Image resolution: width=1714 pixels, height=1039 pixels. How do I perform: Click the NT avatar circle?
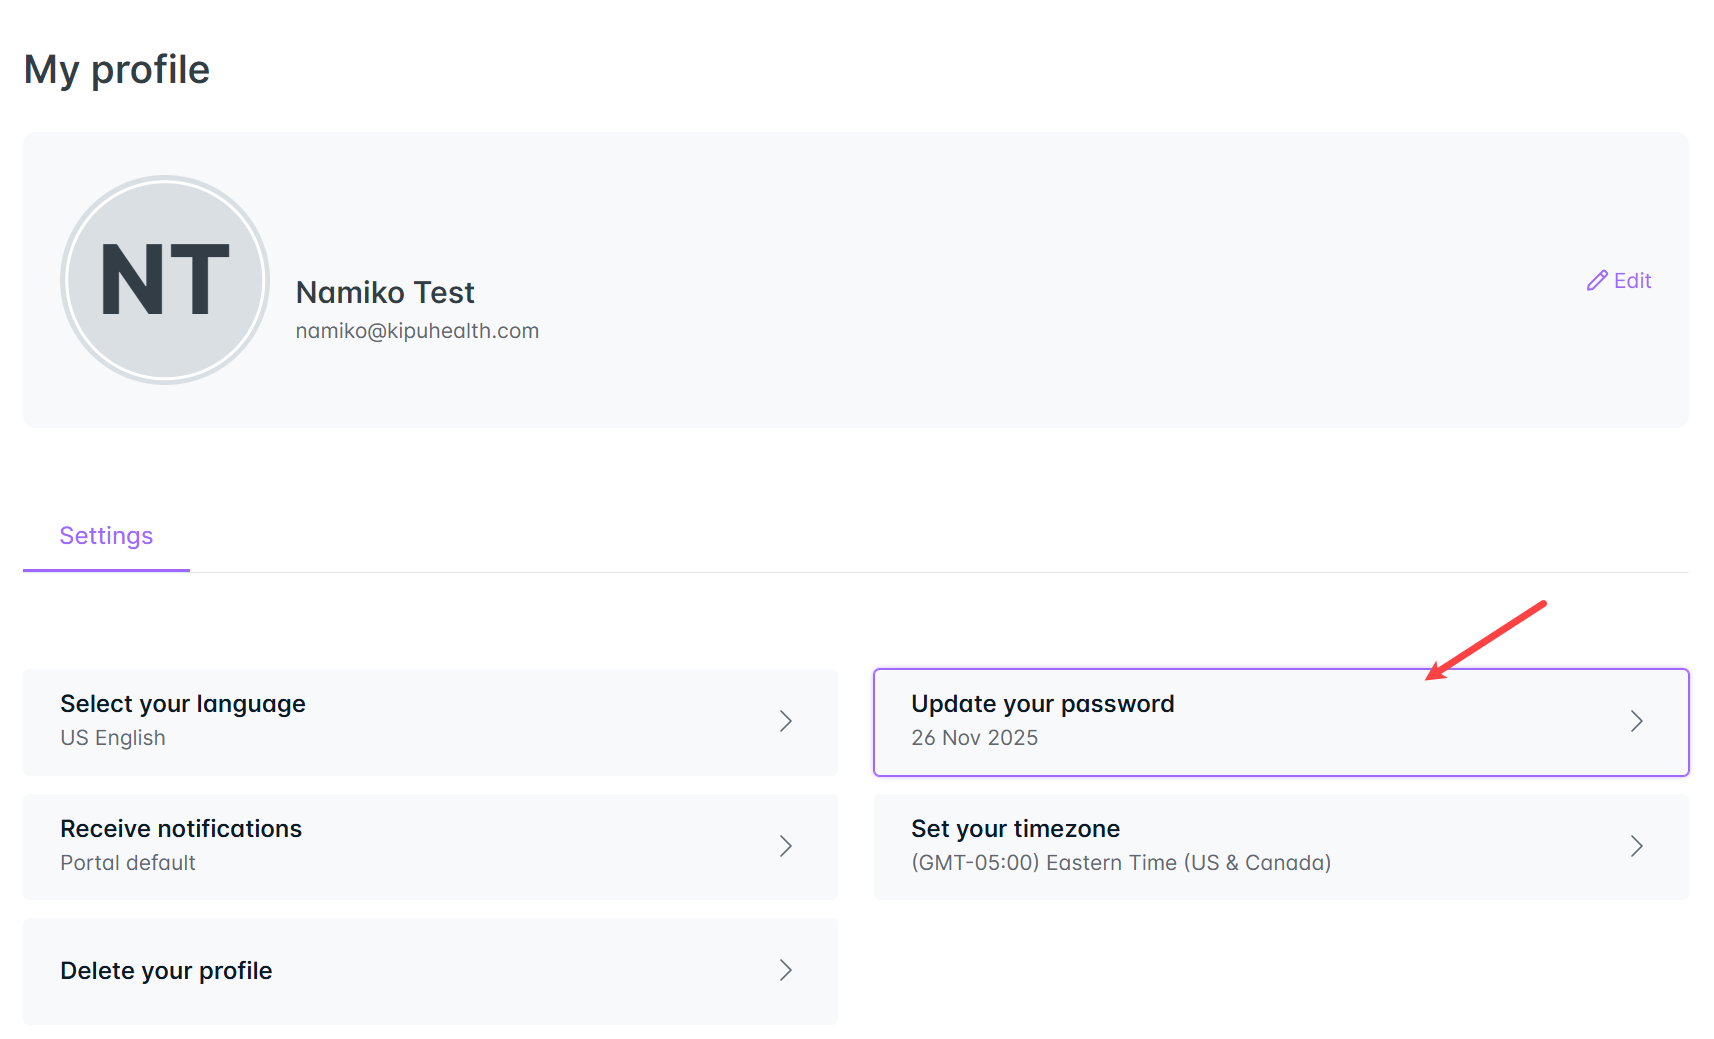point(165,280)
